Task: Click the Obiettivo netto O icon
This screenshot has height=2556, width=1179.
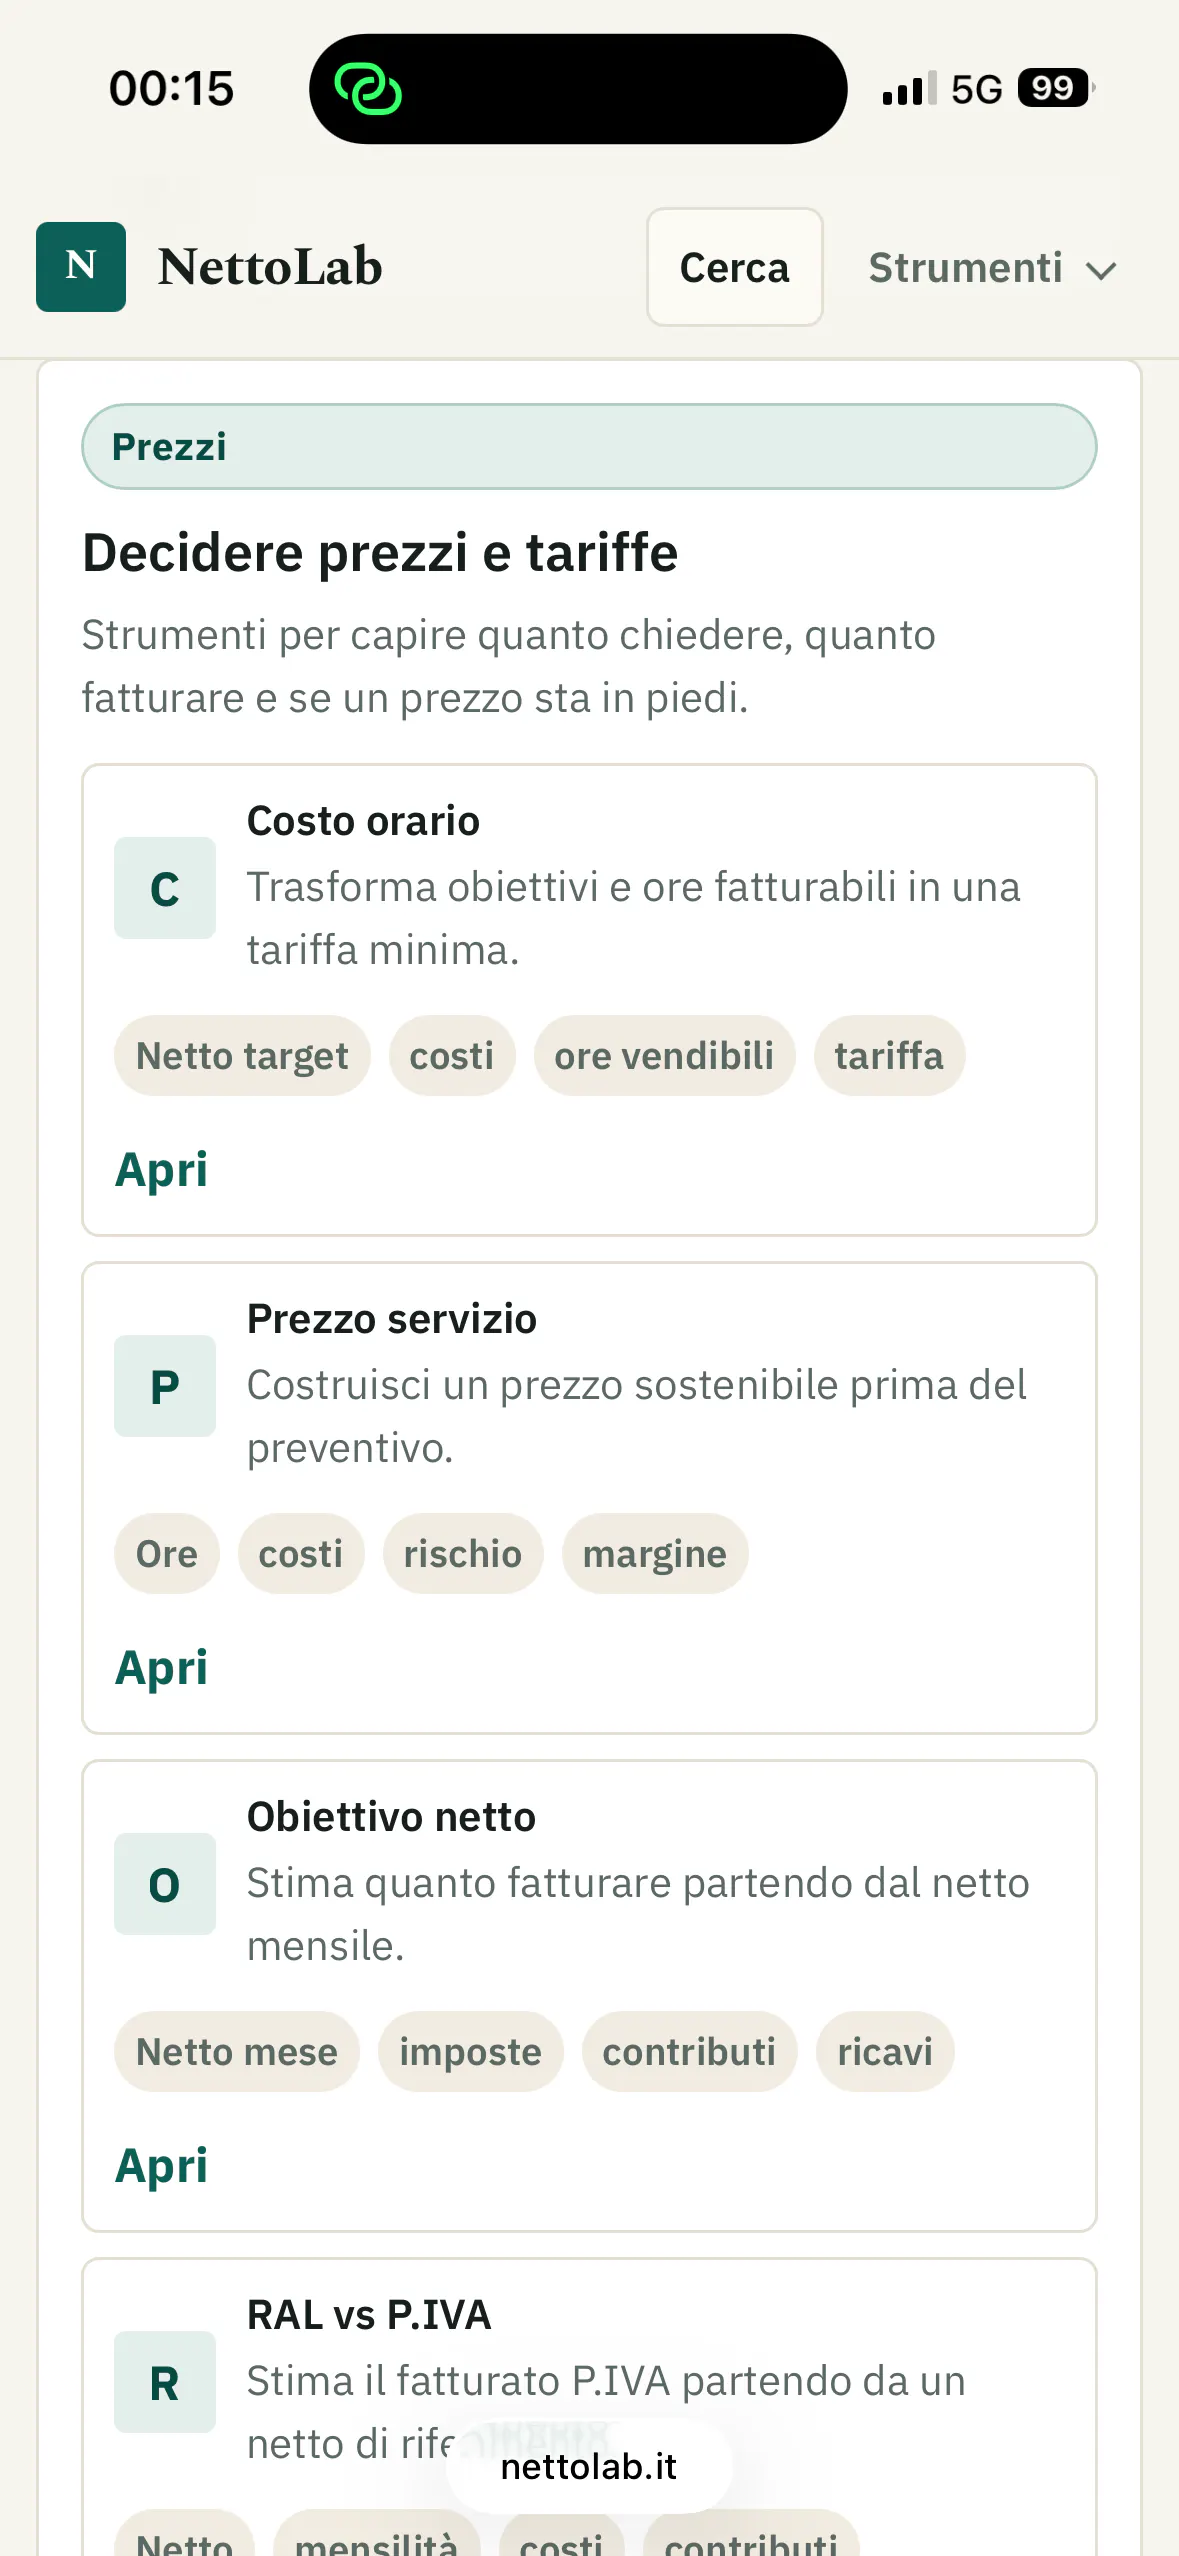Action: (165, 1884)
